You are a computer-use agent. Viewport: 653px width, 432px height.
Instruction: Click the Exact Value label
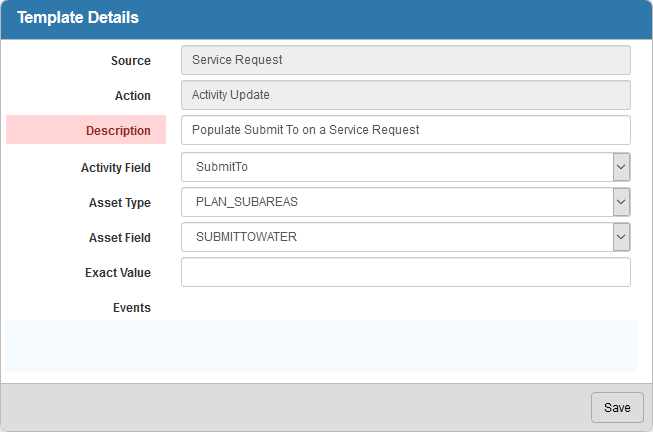pyautogui.click(x=118, y=272)
